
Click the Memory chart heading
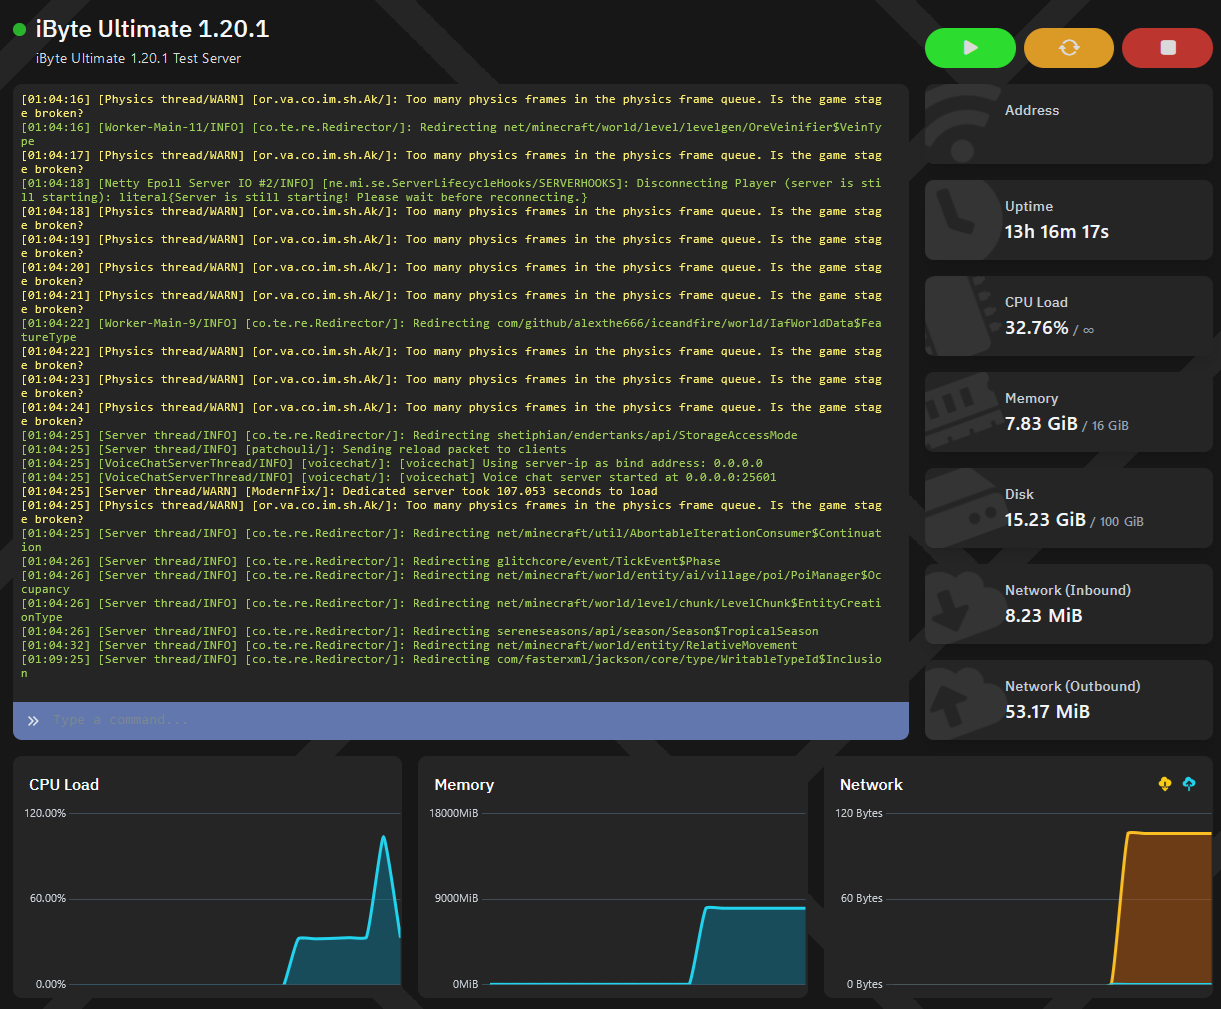(x=464, y=785)
